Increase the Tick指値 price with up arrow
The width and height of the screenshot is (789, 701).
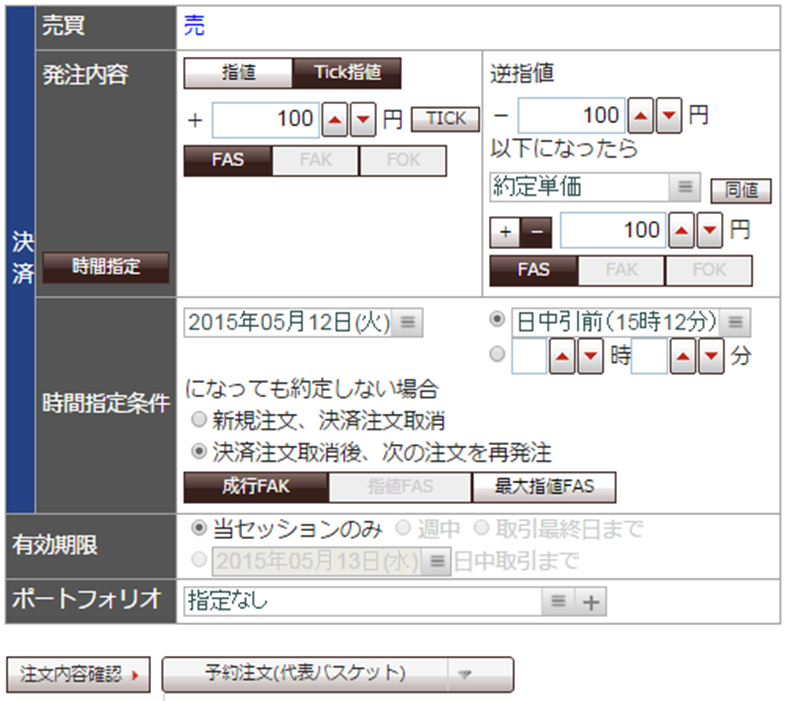click(x=335, y=120)
